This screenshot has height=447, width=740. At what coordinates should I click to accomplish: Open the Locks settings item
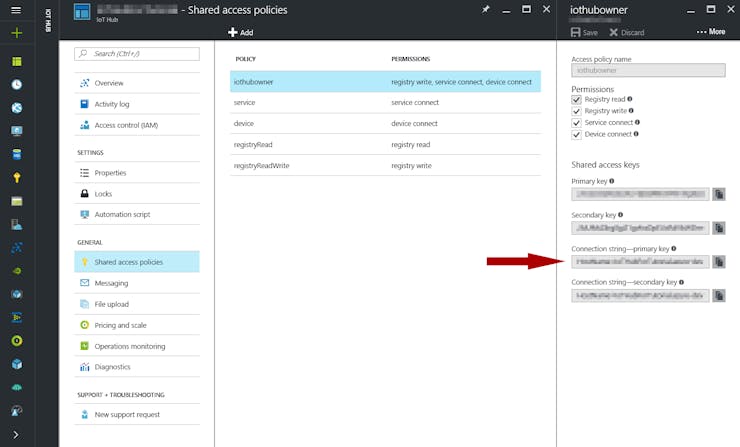[x=137, y=194]
